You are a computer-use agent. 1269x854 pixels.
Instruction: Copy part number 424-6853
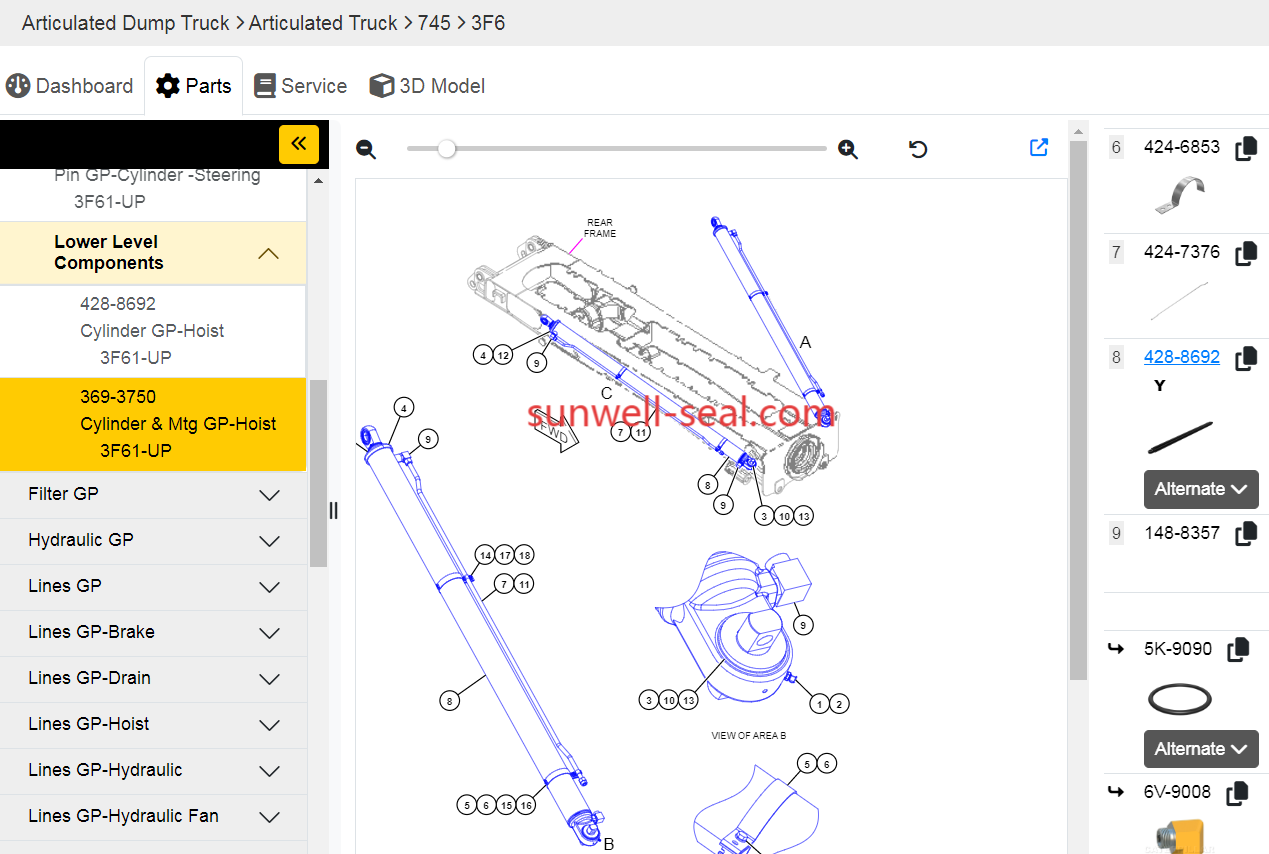coord(1245,149)
